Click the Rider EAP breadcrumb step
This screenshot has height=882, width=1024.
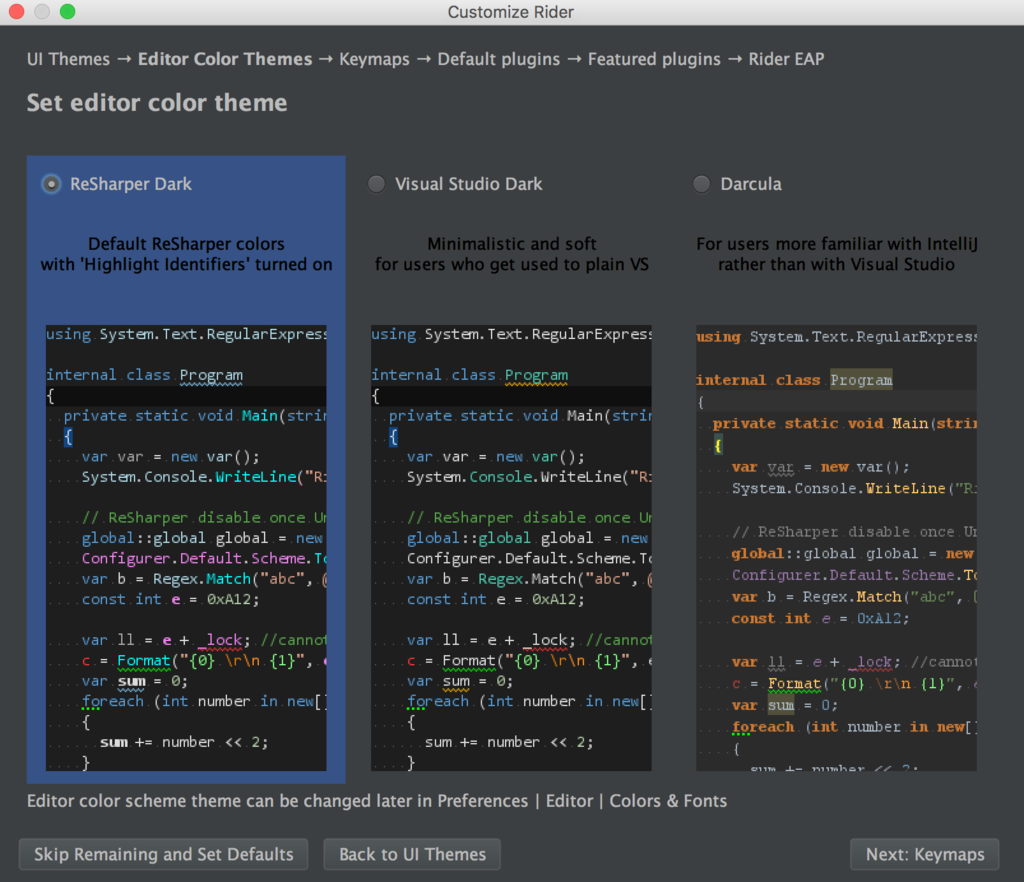[786, 59]
